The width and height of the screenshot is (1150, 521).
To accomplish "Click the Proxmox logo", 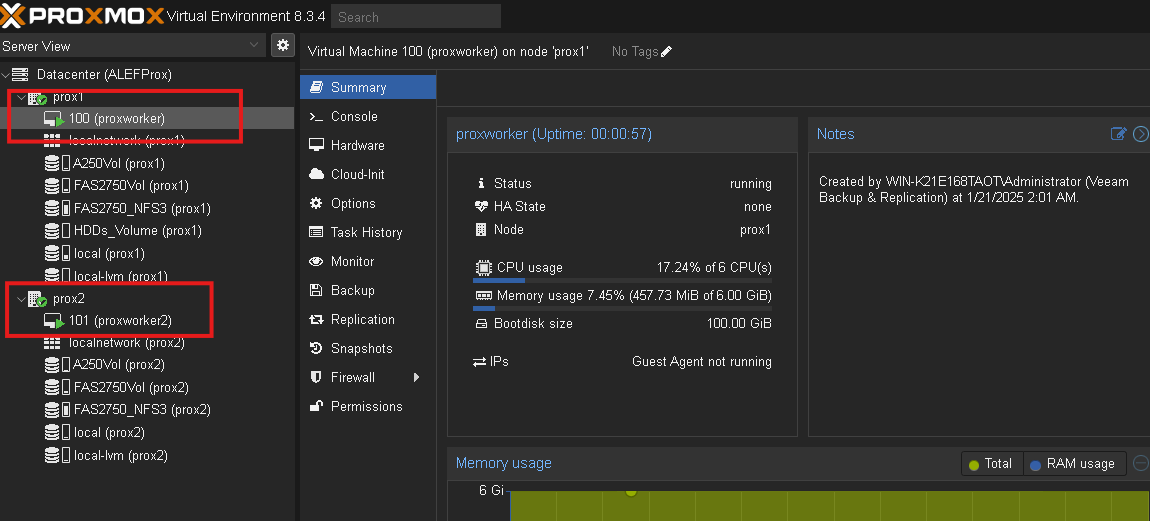I will [x=83, y=15].
